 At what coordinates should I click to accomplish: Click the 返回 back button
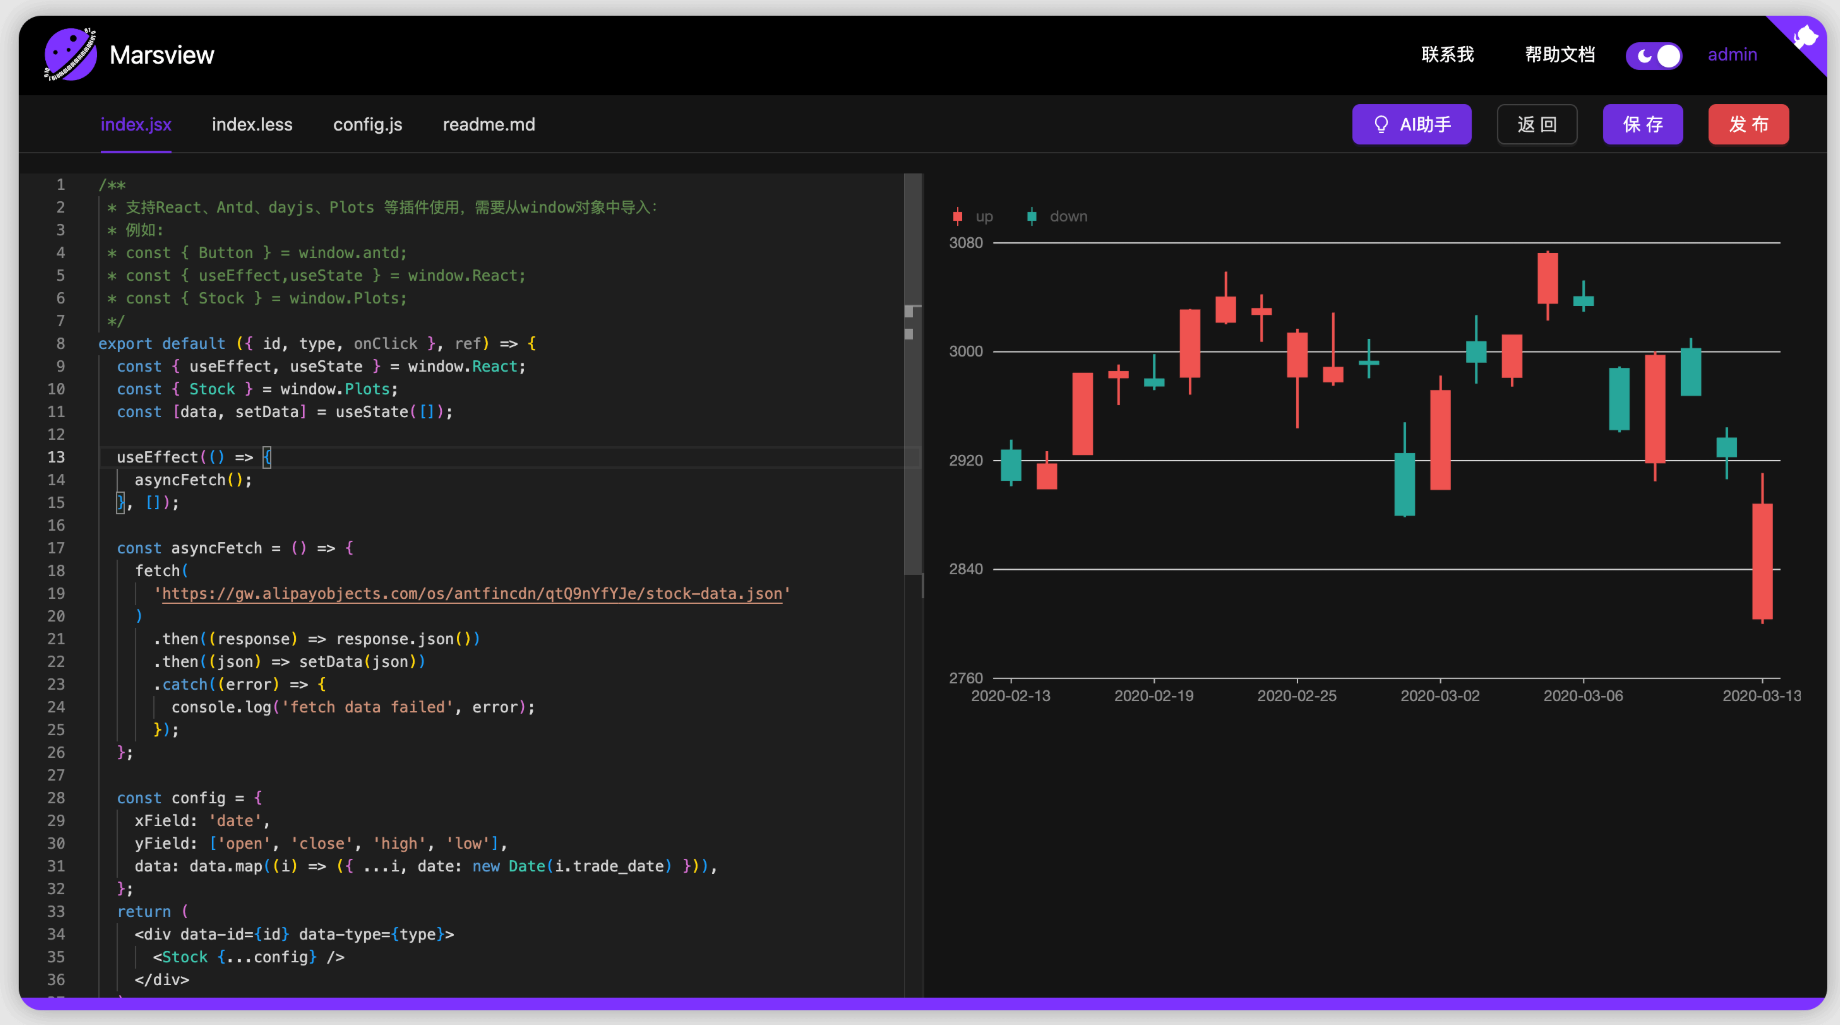(1537, 124)
